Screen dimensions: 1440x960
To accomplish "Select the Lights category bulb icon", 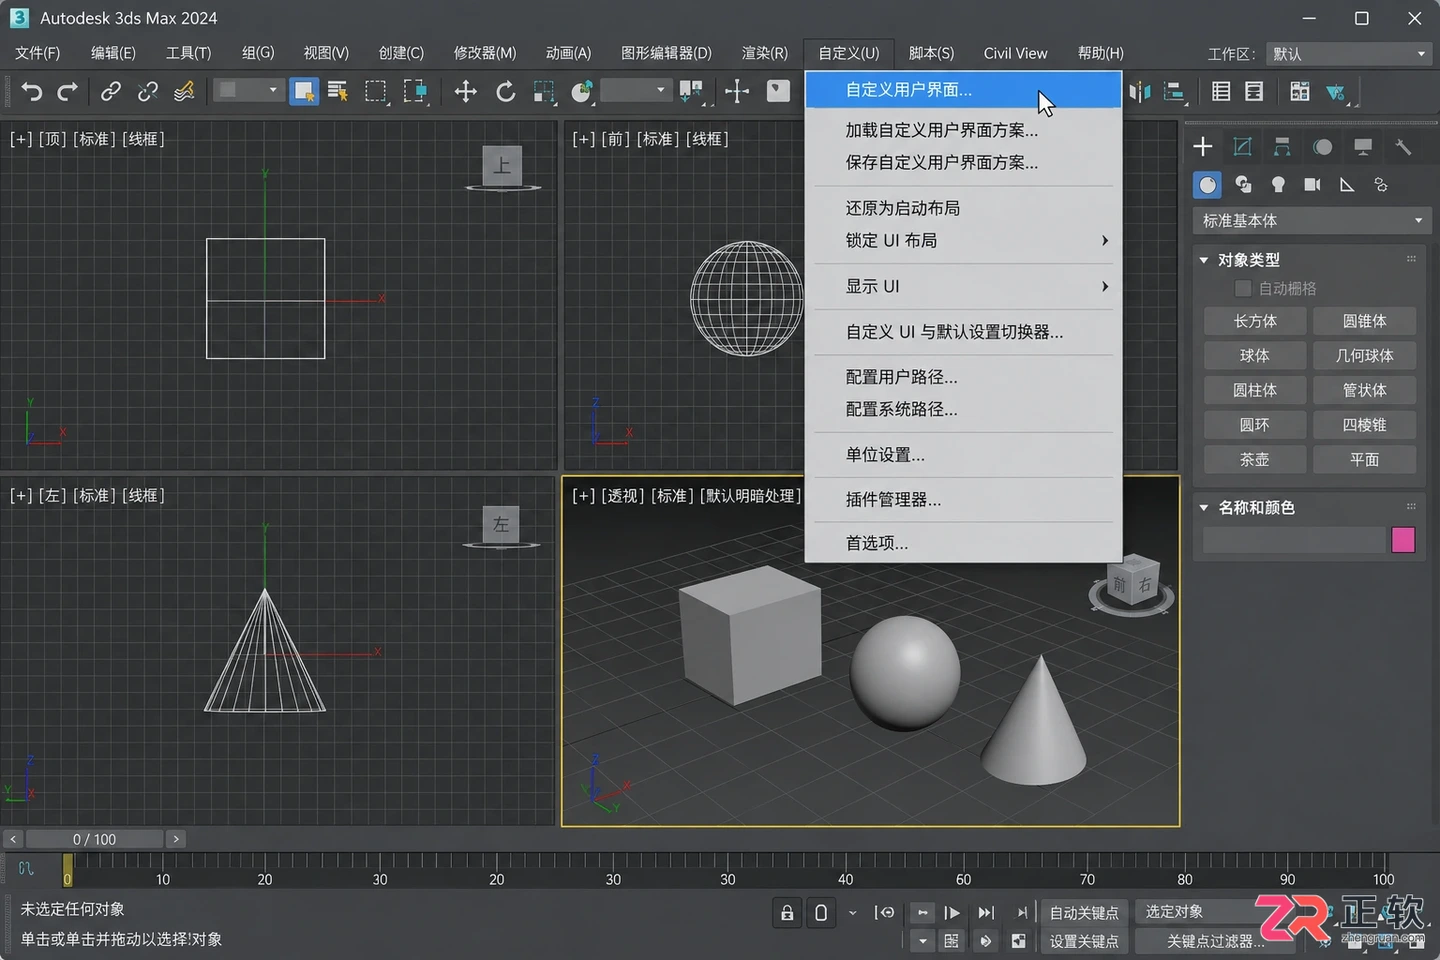I will tap(1278, 185).
